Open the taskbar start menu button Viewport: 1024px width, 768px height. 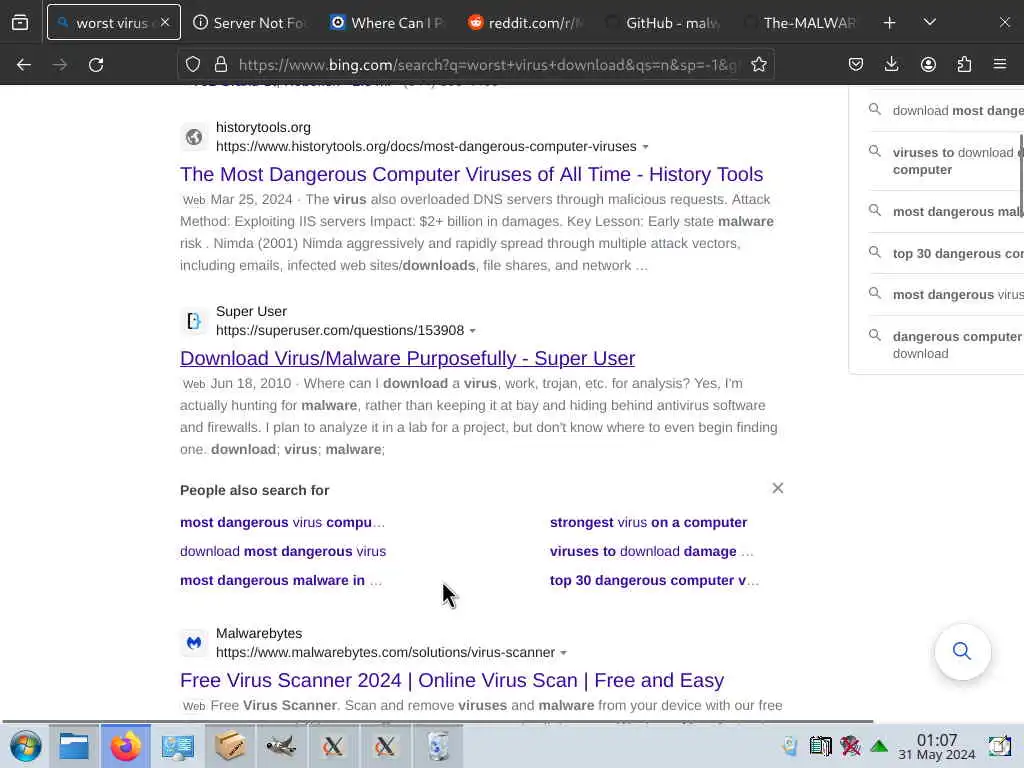pos(25,746)
